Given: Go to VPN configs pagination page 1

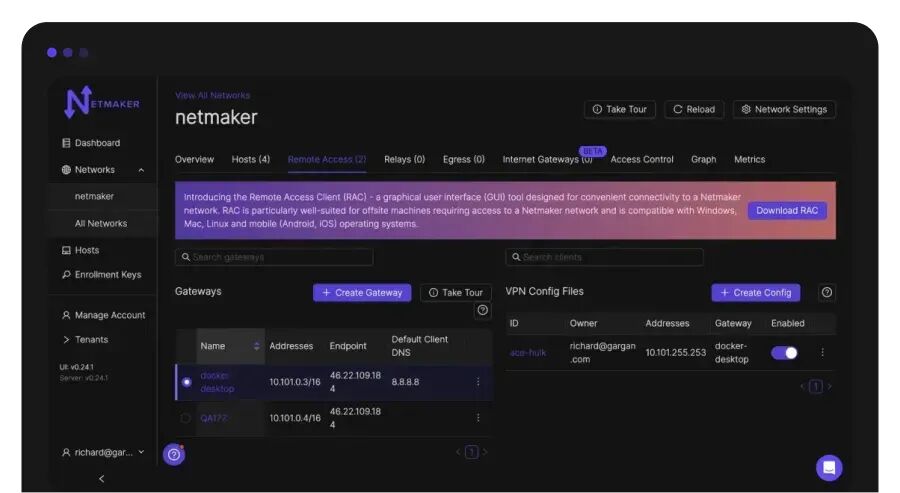Looking at the screenshot, I should (816, 386).
